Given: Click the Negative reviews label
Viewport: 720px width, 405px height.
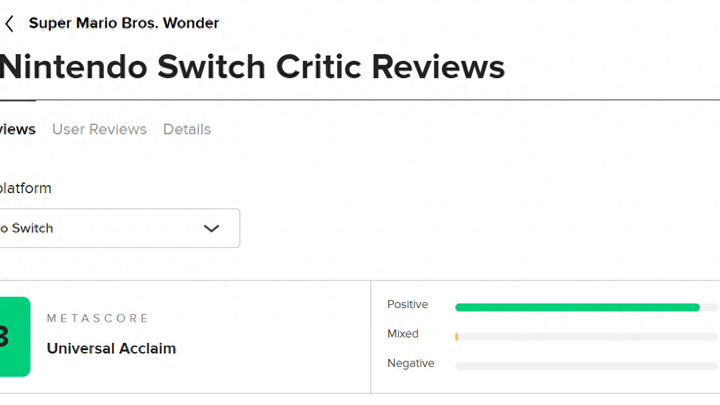Looking at the screenshot, I should [x=410, y=363].
